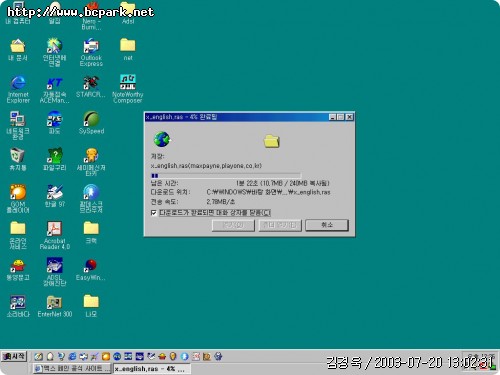Click the greyed-out Open Folder button

280,225
